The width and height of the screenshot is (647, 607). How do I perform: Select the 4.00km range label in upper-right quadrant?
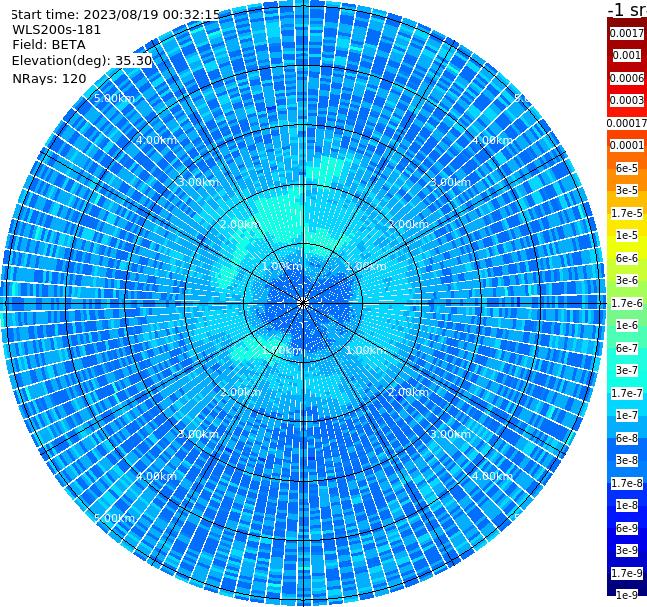tap(492, 140)
